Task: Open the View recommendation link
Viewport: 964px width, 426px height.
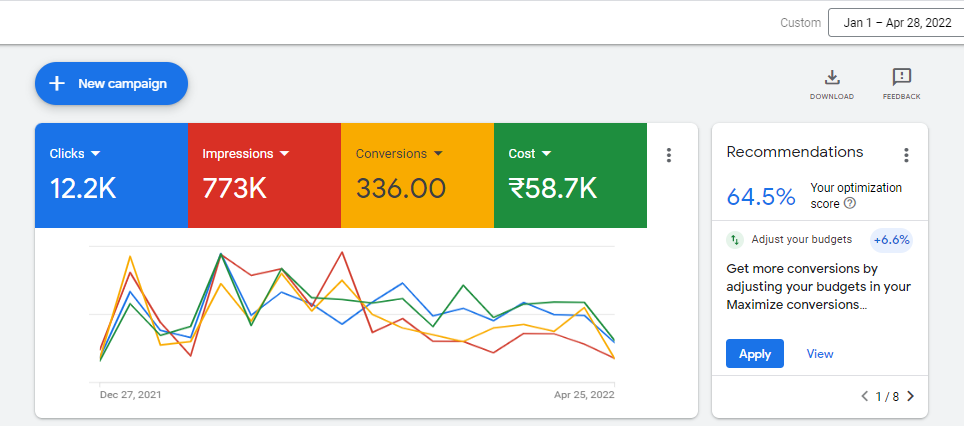Action: 820,353
